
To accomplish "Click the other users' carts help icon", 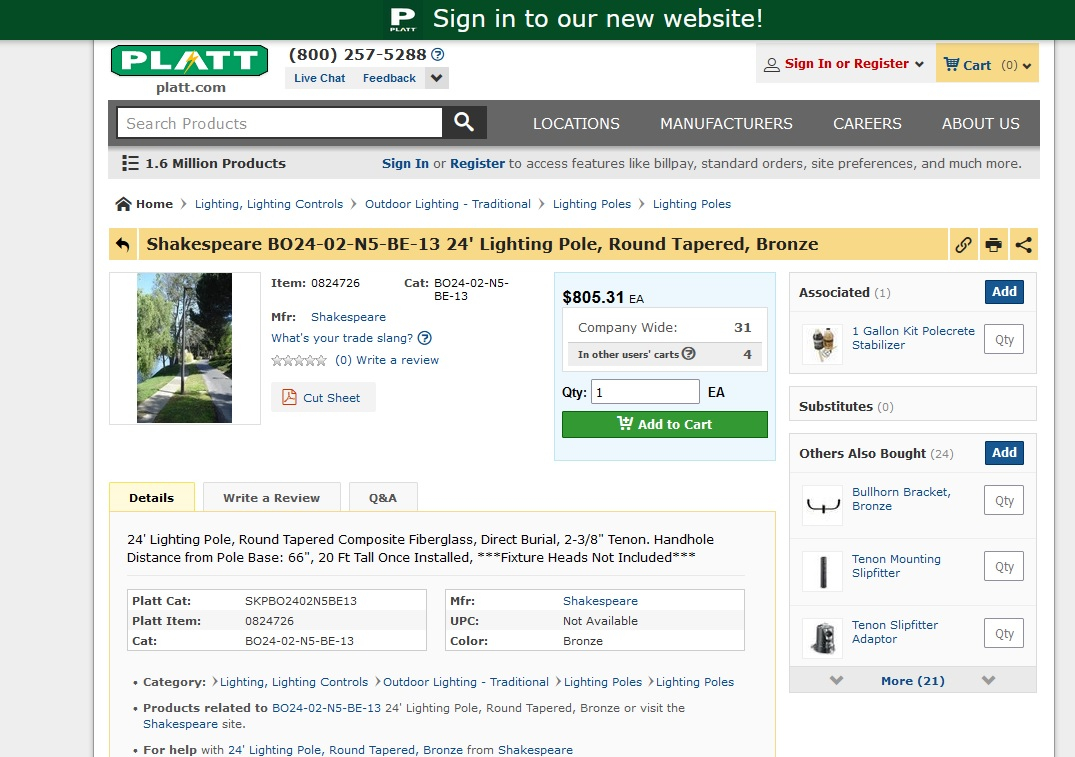I will coord(689,353).
